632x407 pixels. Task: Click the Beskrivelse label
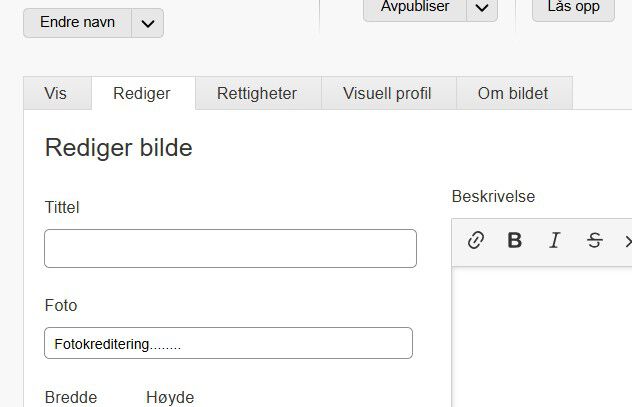coord(493,196)
